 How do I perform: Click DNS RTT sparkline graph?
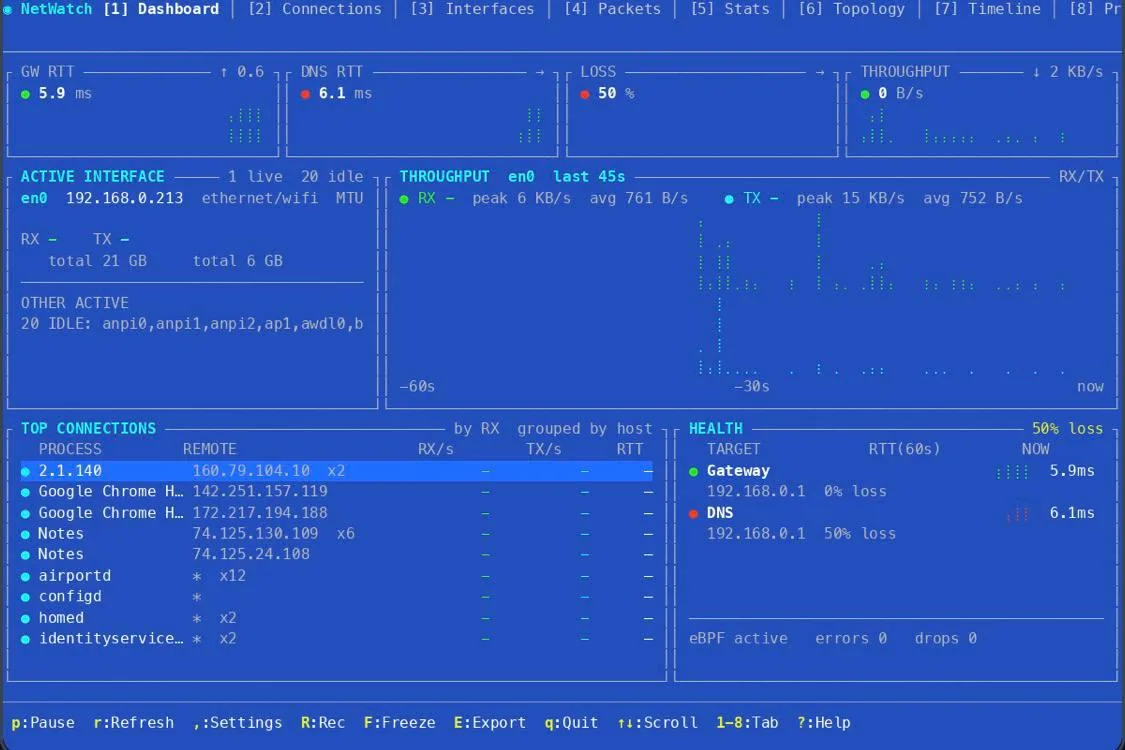tap(530, 126)
